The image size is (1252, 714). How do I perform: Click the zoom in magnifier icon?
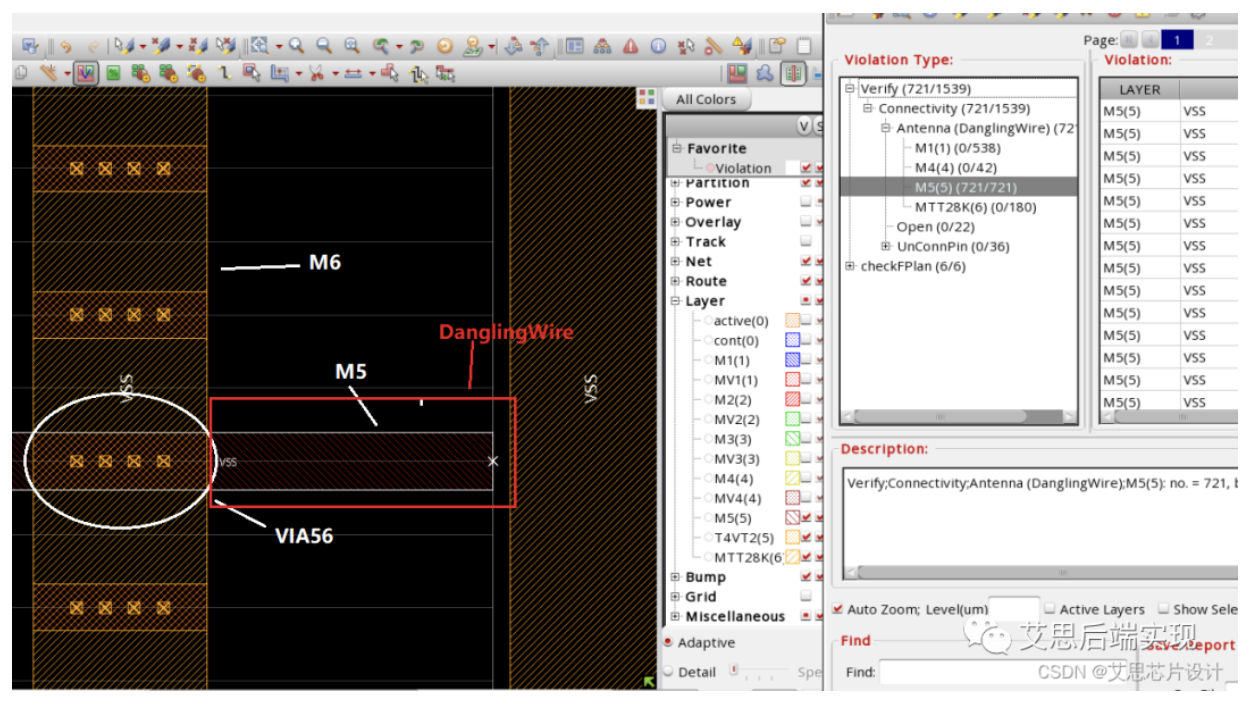[x=296, y=46]
